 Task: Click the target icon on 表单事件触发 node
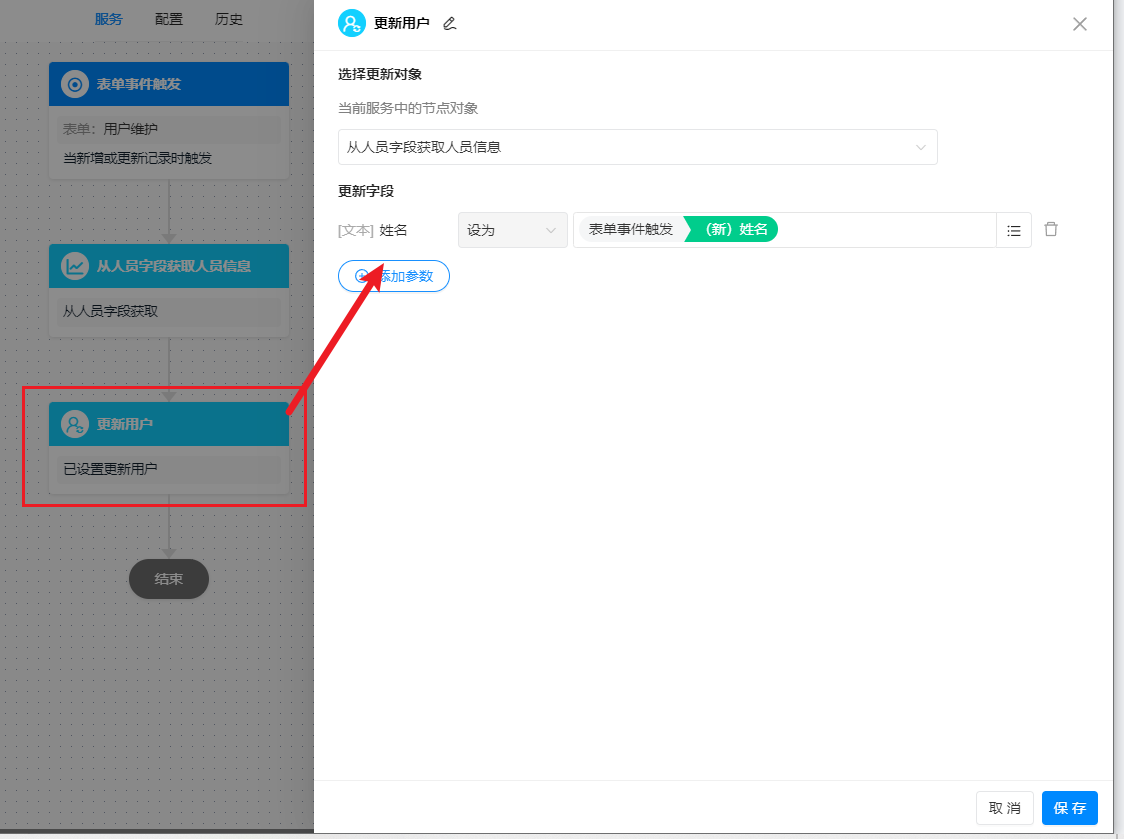(x=73, y=84)
